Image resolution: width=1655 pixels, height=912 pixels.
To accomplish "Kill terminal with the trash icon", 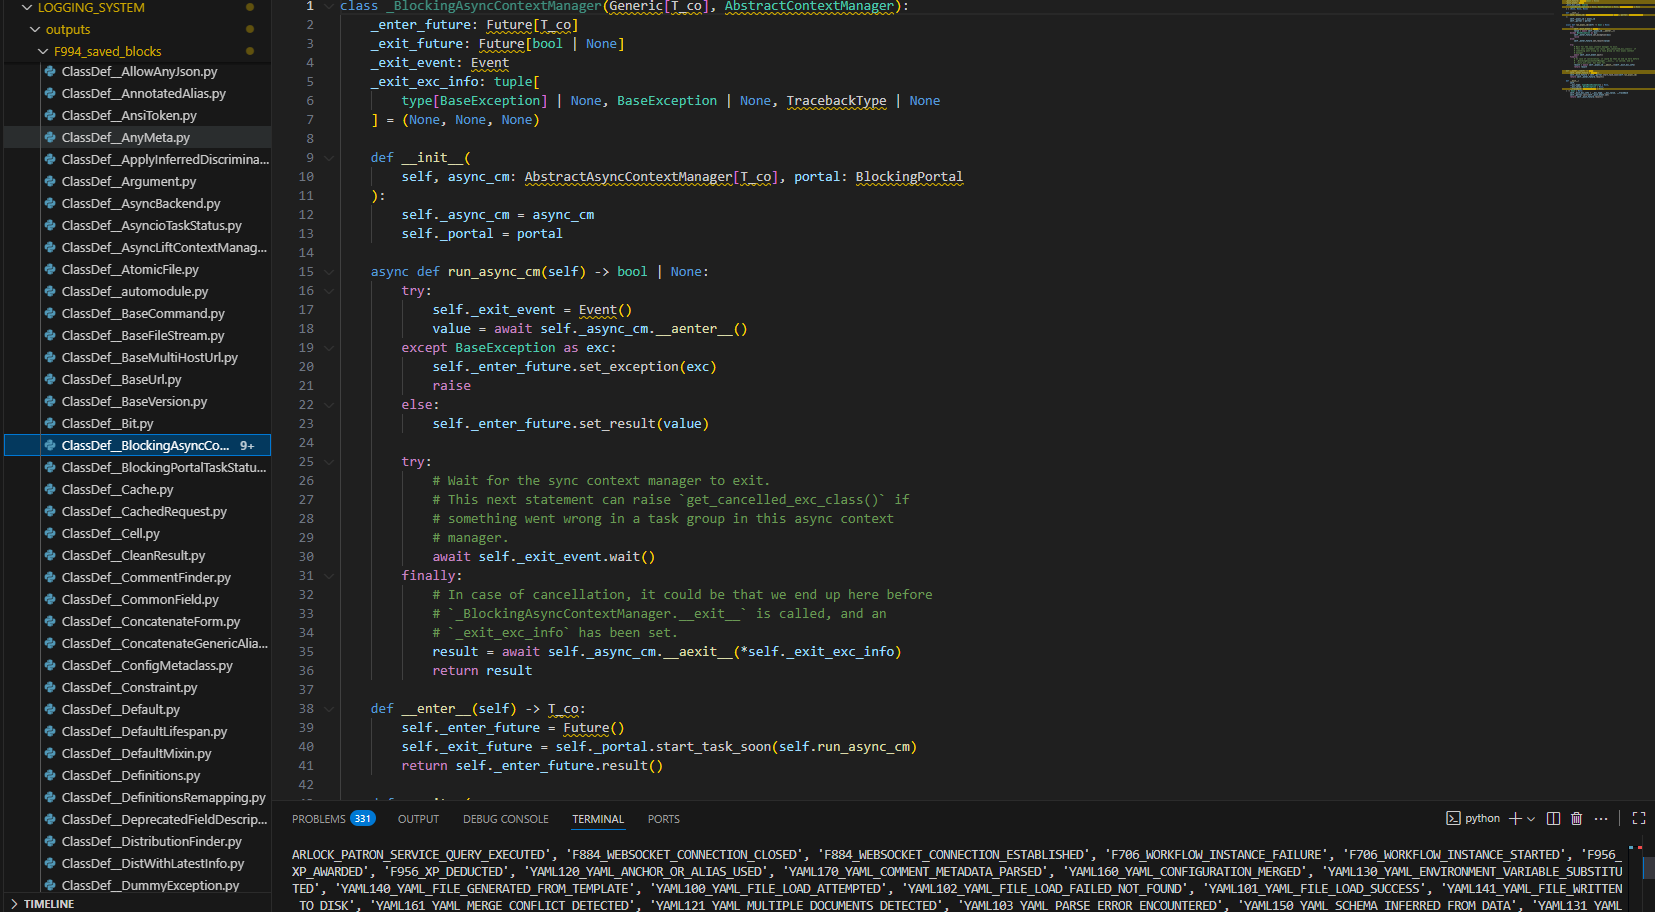I will (x=1577, y=818).
